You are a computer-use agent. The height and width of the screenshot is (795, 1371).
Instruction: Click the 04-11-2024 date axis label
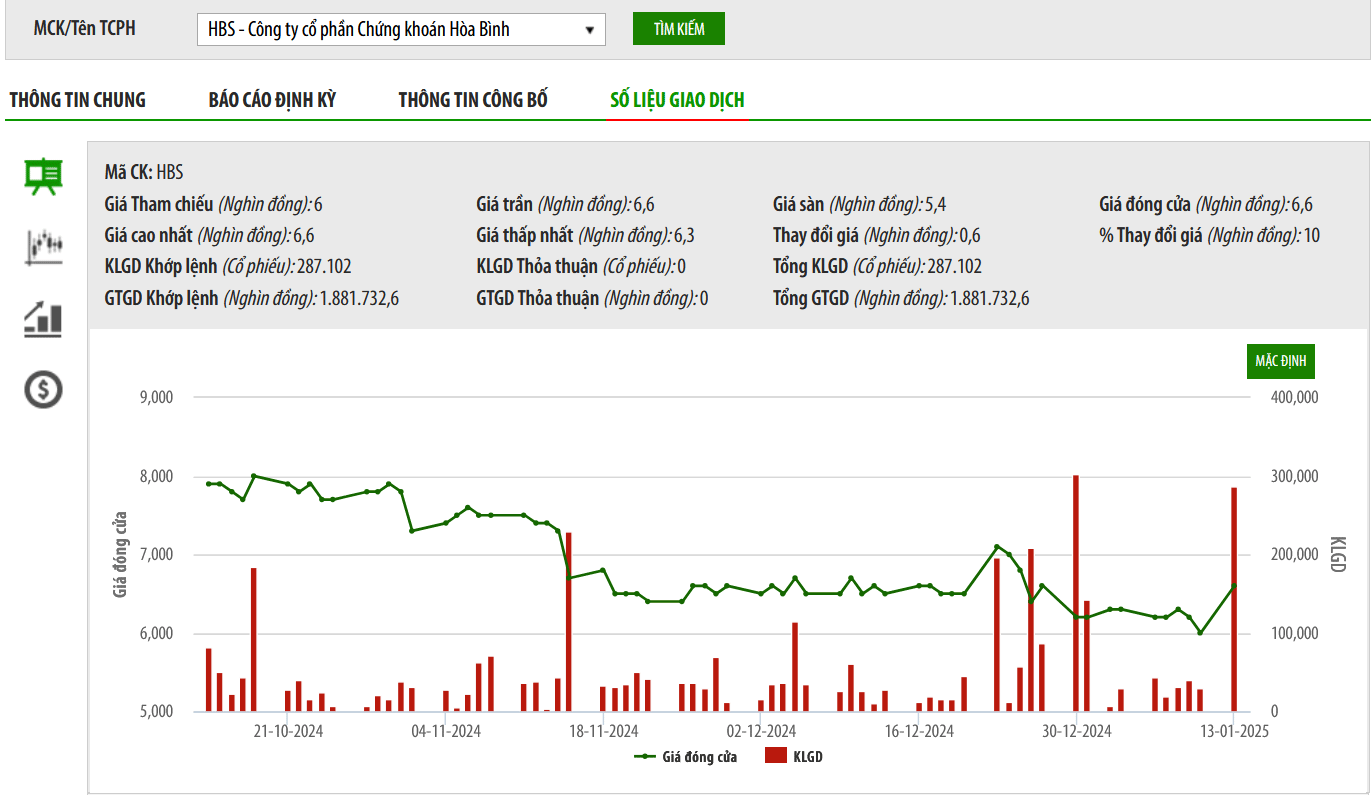coord(446,731)
